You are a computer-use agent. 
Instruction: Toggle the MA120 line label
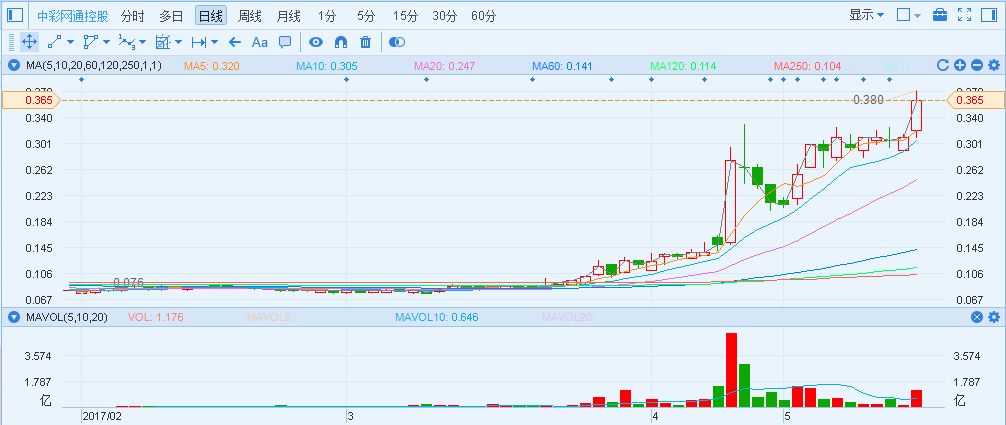683,65
